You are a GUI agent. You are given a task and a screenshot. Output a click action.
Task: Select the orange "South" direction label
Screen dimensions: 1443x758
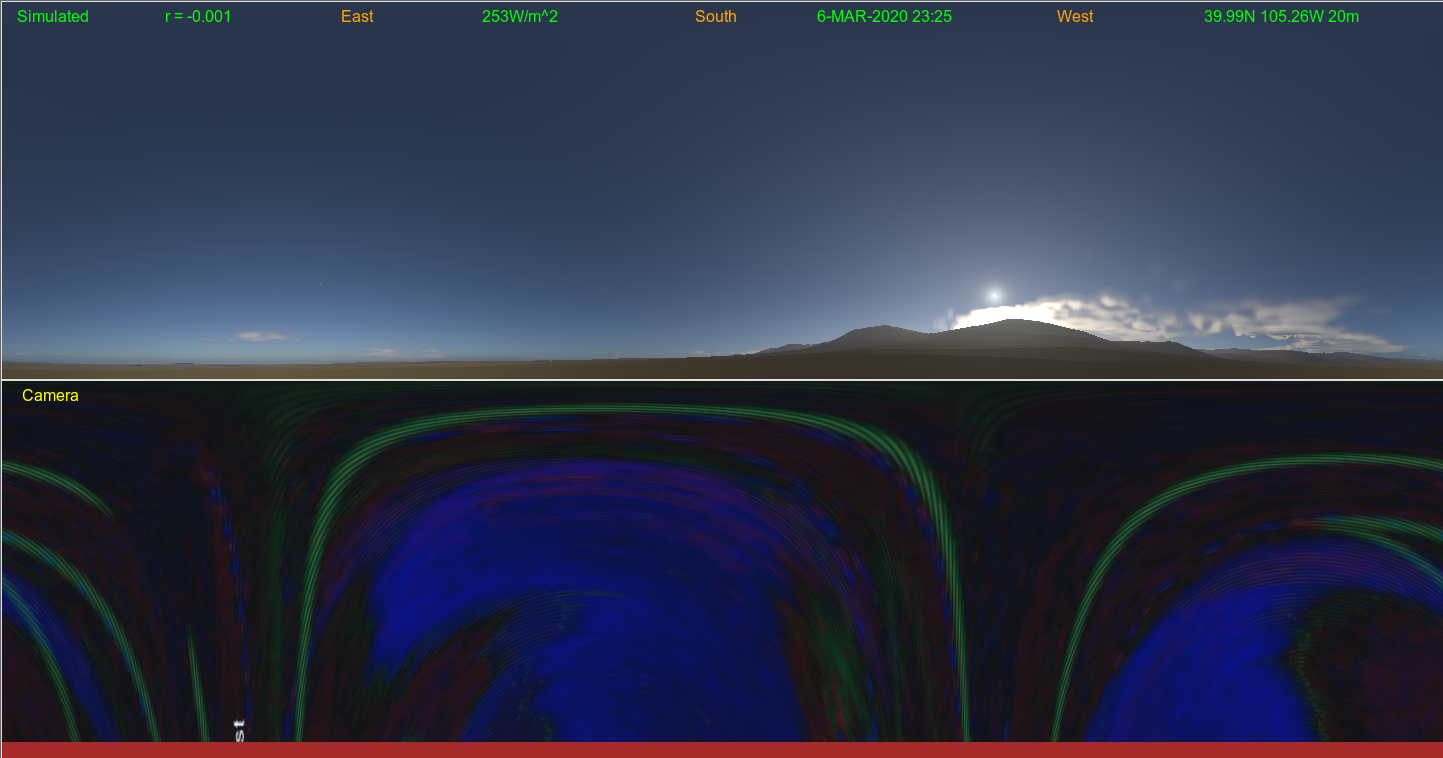pos(716,17)
